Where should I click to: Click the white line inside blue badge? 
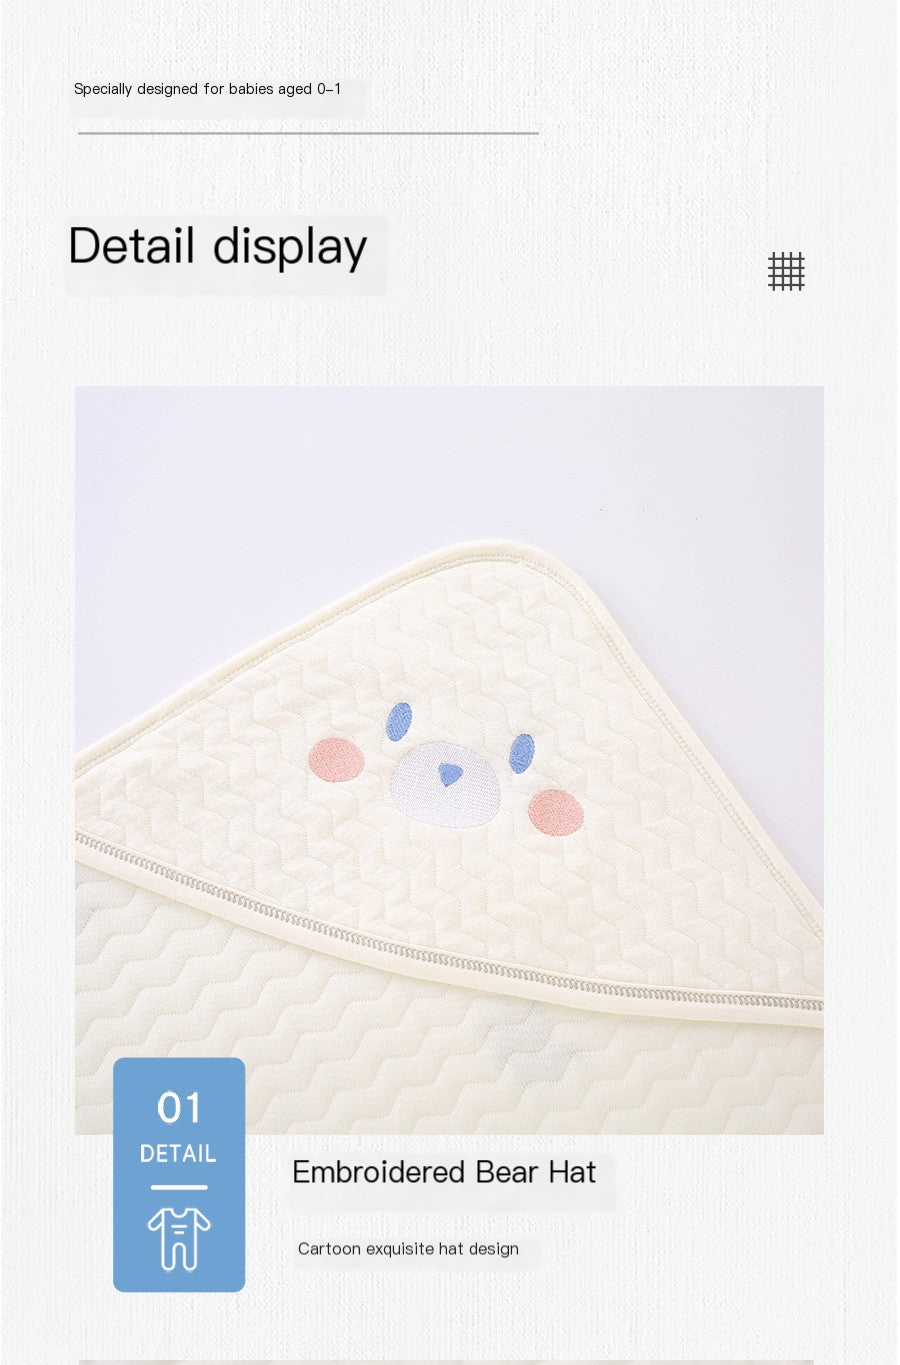pos(179,1187)
